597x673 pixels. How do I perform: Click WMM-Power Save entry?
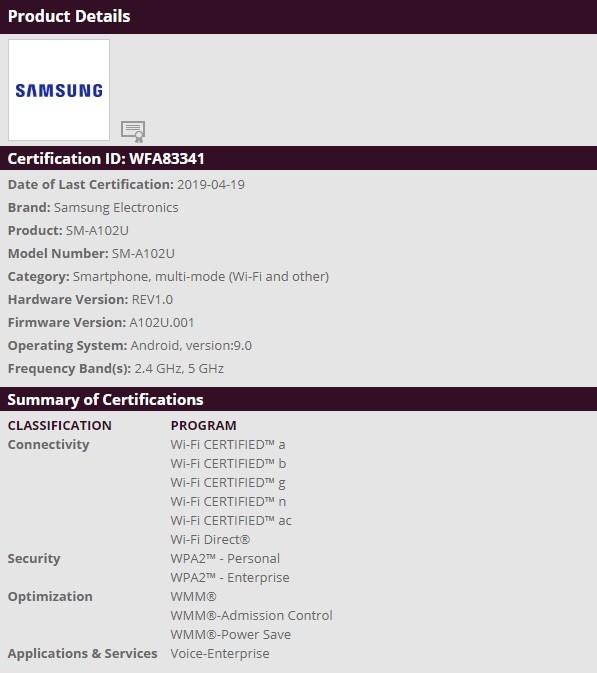[x=231, y=634]
